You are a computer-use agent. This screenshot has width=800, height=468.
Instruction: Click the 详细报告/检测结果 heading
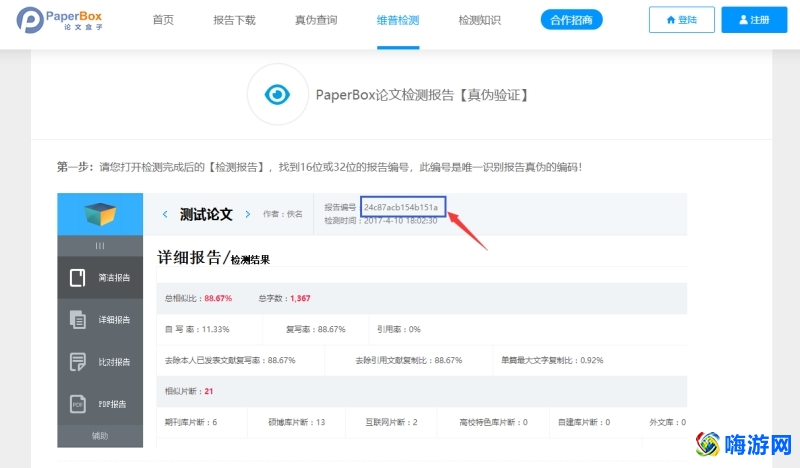[x=213, y=258]
